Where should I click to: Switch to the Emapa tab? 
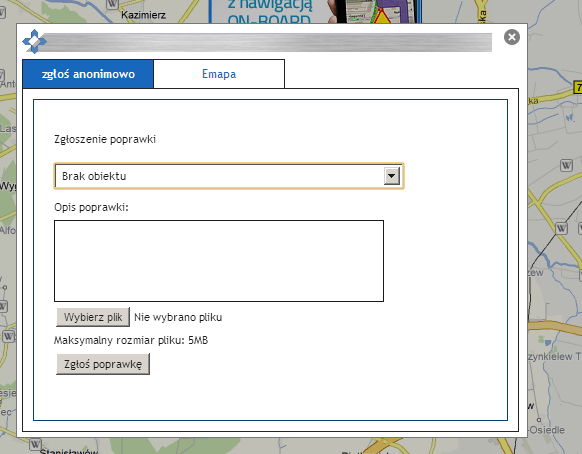pos(219,74)
